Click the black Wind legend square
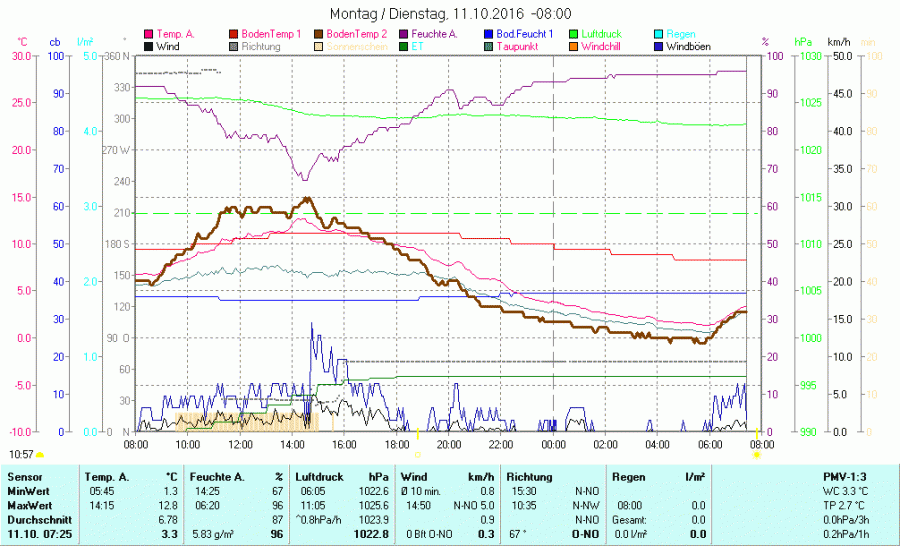Screen dimensions: 900x546 click(x=149, y=47)
